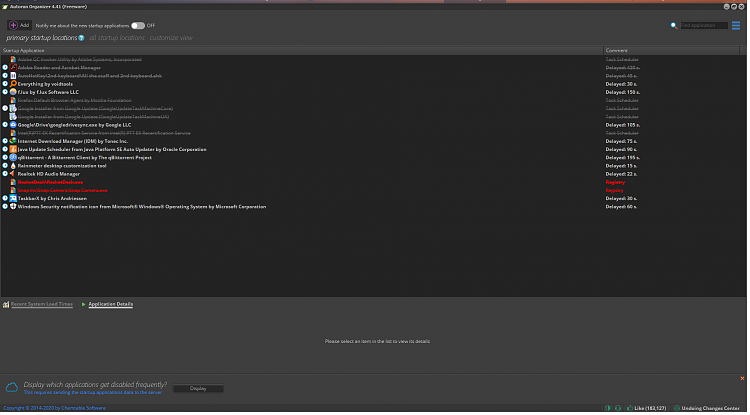Click the RocketDock.exe row icon
Screen dimensions: 750x415
(x=13, y=182)
